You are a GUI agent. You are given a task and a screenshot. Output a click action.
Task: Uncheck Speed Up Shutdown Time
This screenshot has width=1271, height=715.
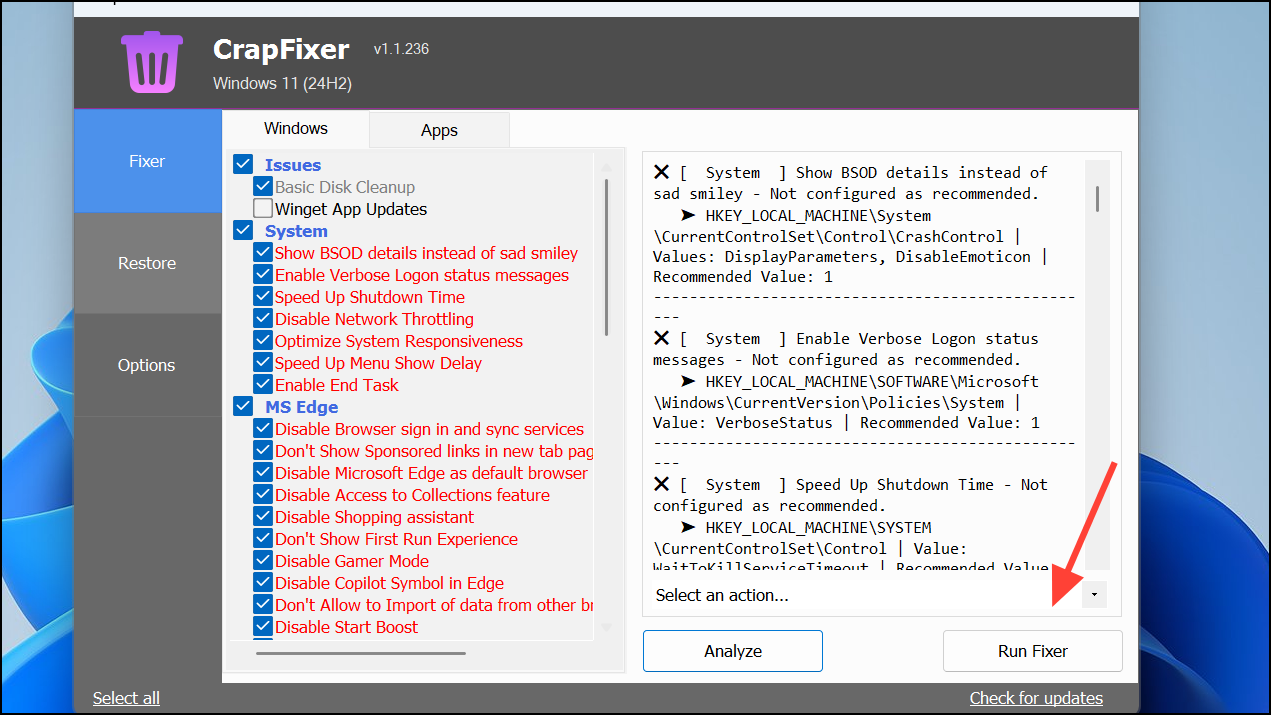[263, 297]
